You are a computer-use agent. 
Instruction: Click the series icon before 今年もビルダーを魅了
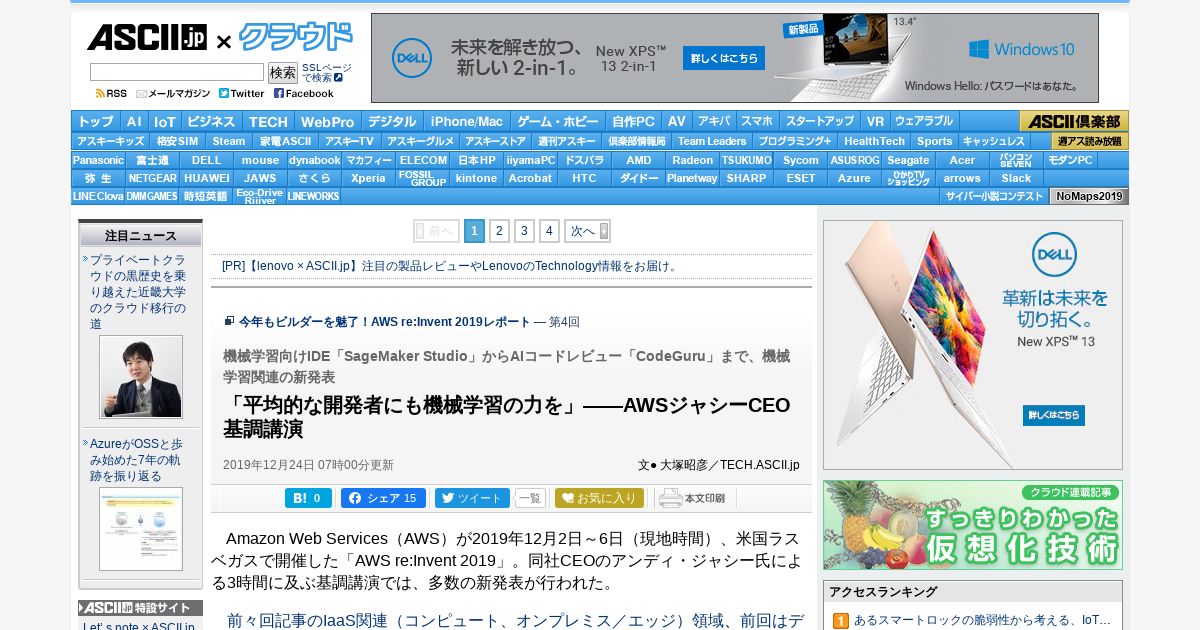(229, 321)
